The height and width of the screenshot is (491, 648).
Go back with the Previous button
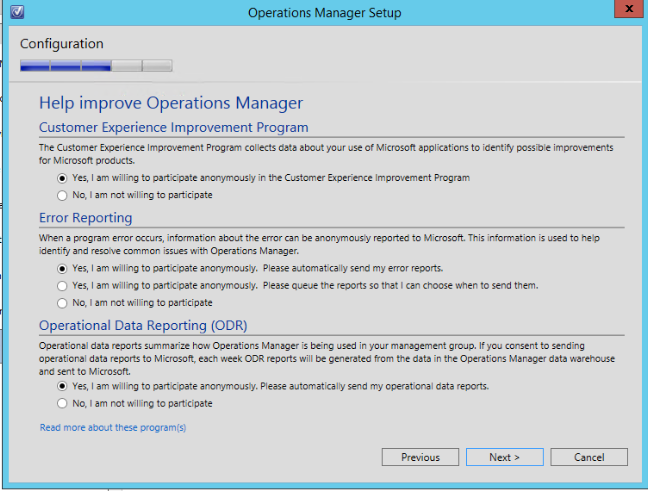(420, 457)
